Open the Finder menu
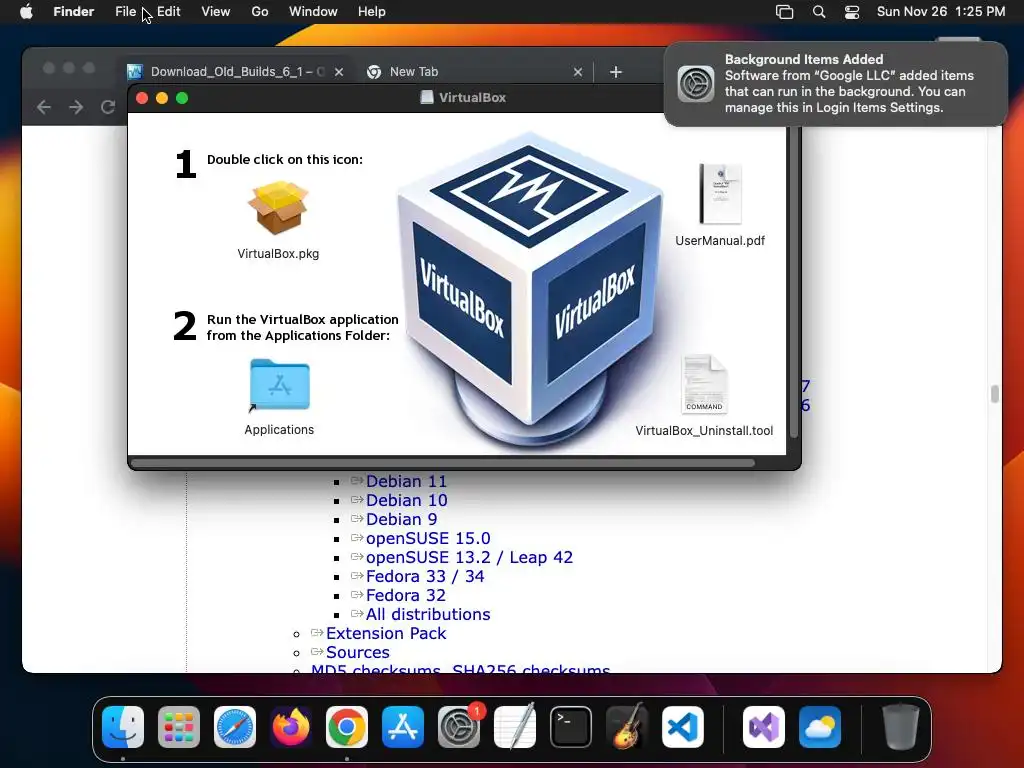This screenshot has height=768, width=1024. coord(74,12)
